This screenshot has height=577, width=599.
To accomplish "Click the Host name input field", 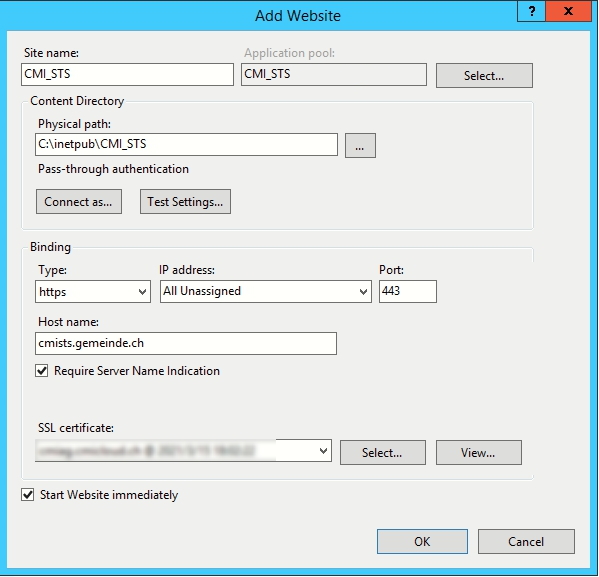I will click(186, 344).
